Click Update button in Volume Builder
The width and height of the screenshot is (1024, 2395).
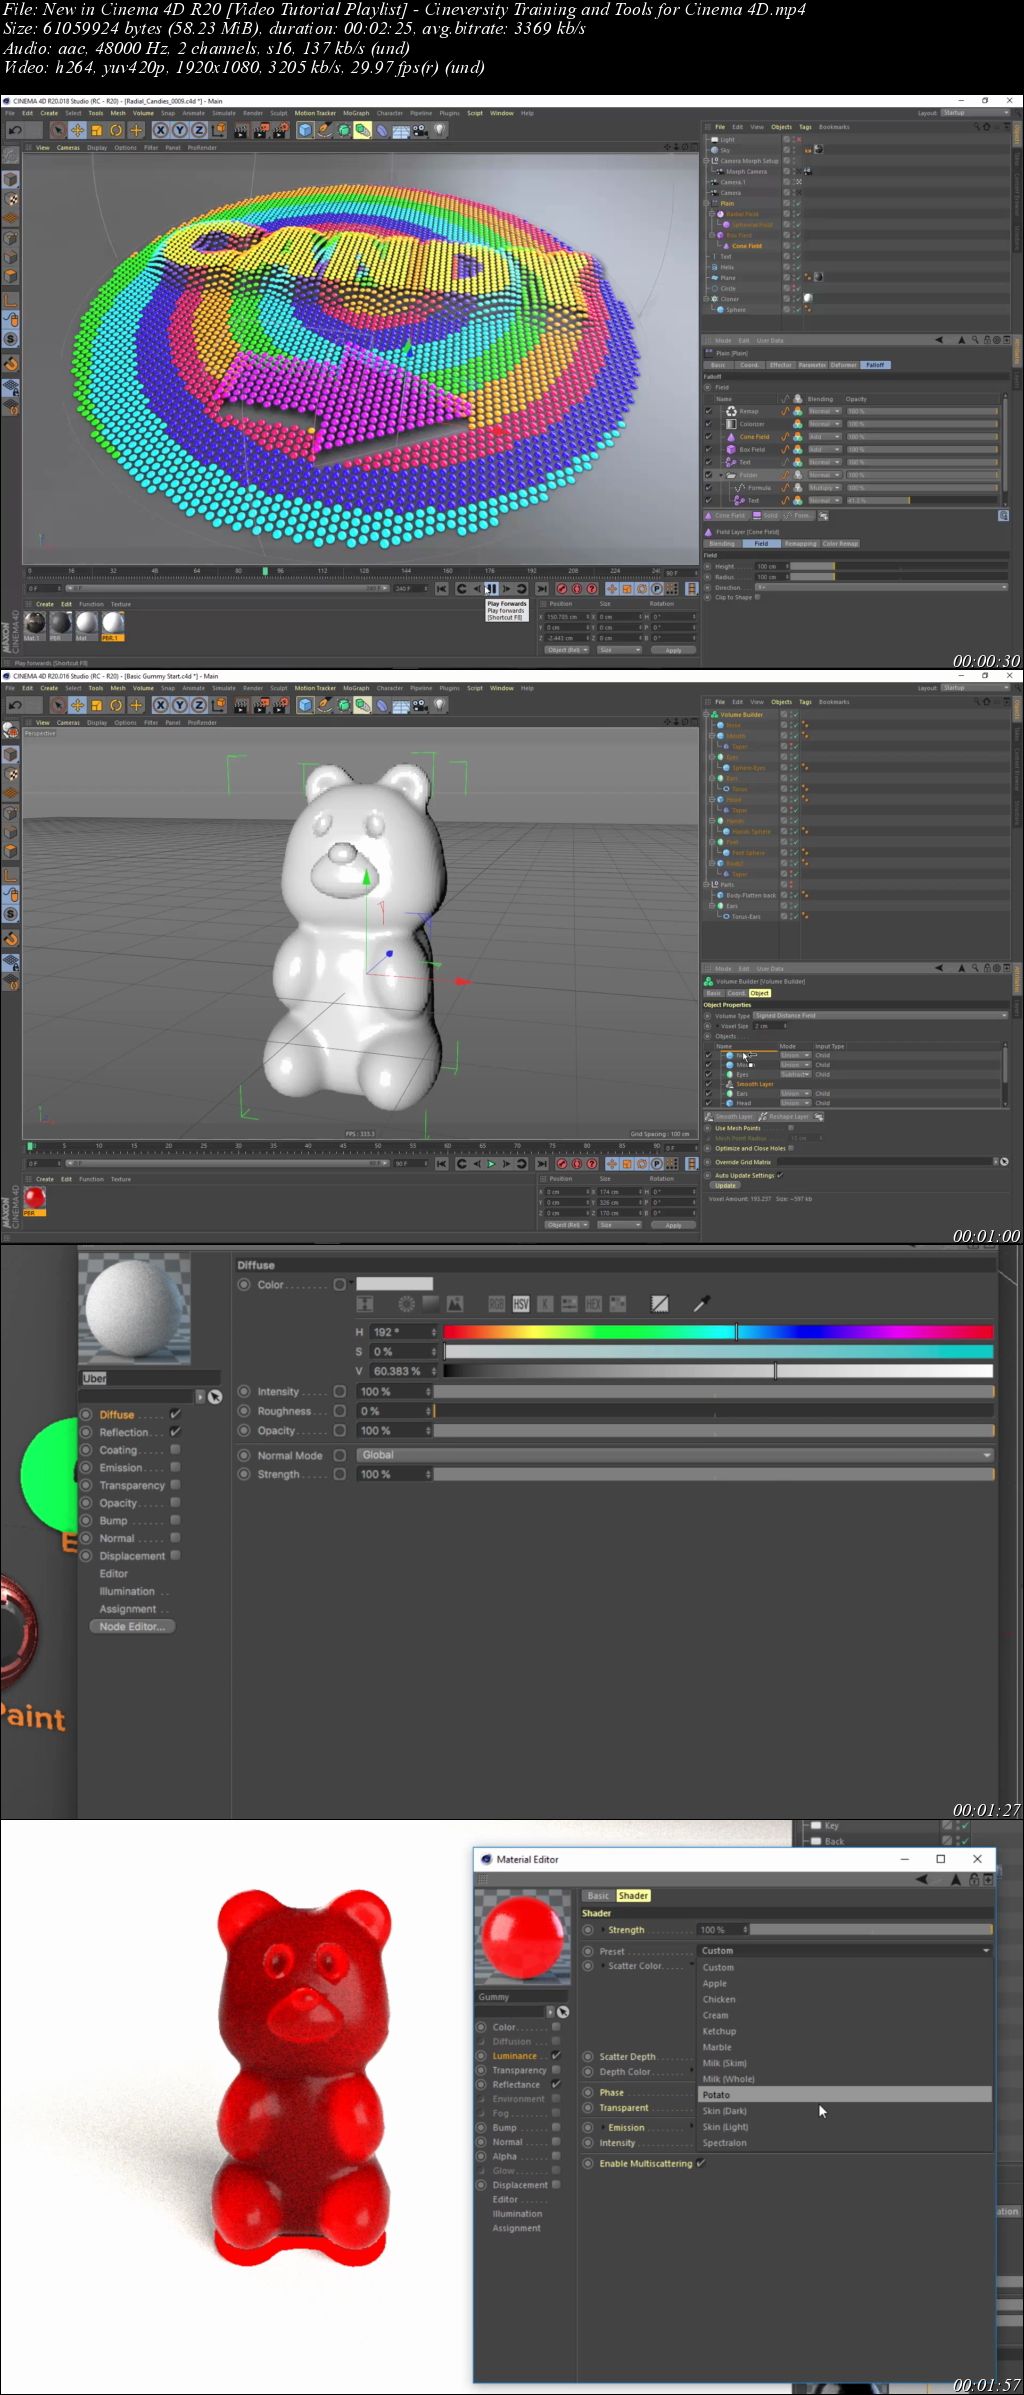coord(725,1185)
